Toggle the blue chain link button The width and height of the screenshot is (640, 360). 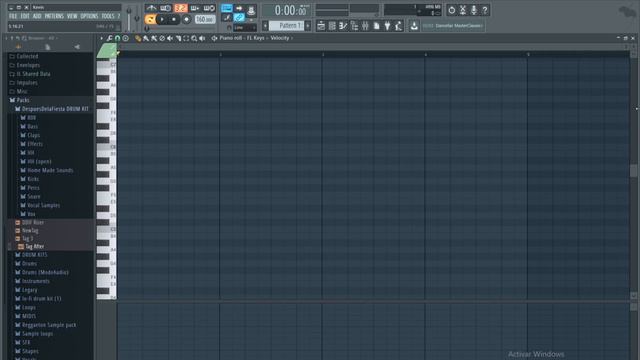[x=239, y=18]
